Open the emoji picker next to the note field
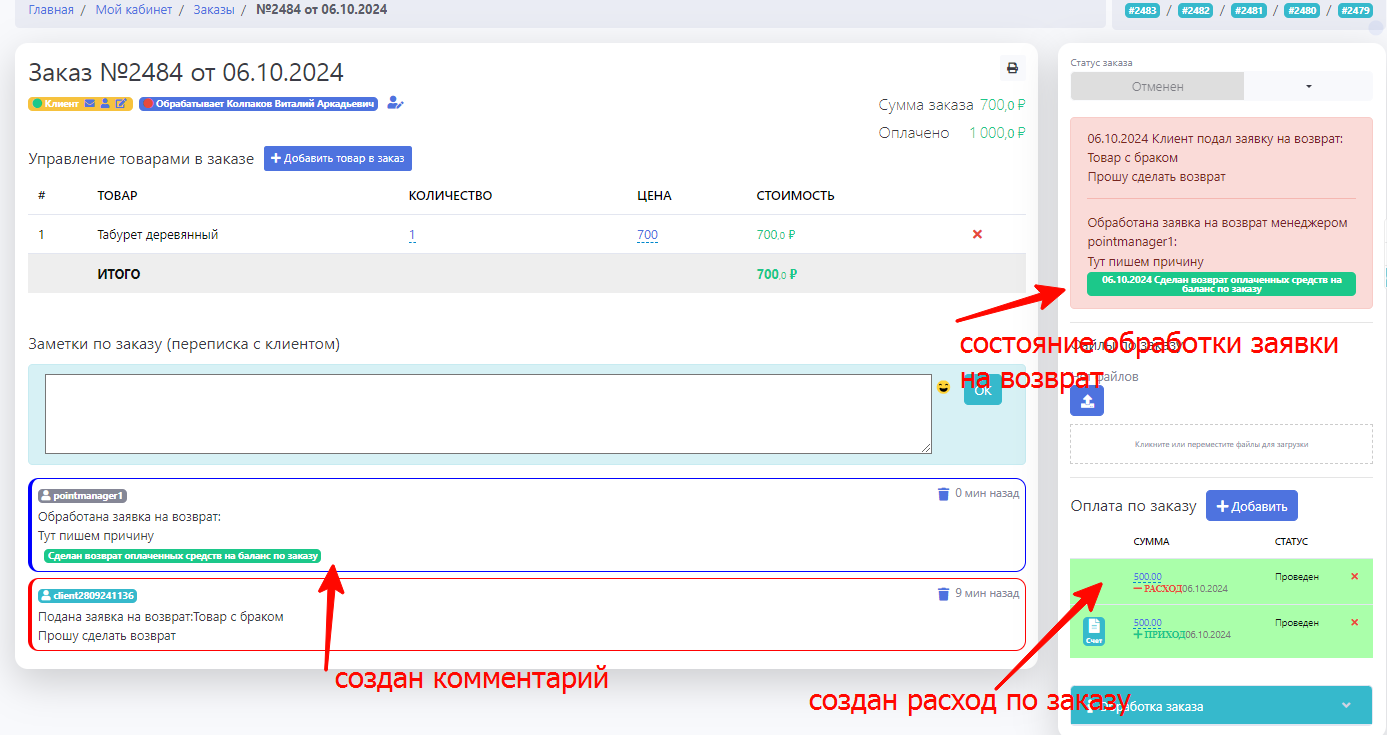Viewport: 1387px width, 735px height. pyautogui.click(x=943, y=387)
